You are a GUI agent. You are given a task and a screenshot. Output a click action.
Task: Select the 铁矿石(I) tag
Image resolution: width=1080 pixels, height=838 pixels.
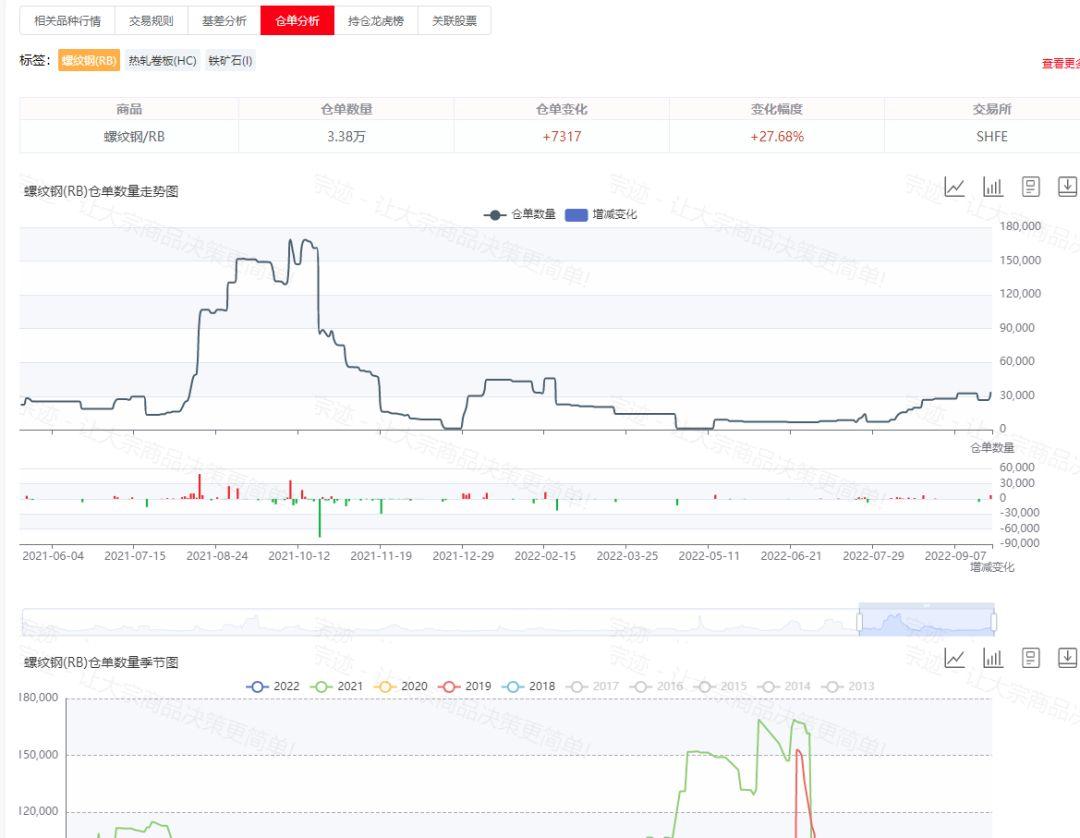[230, 61]
